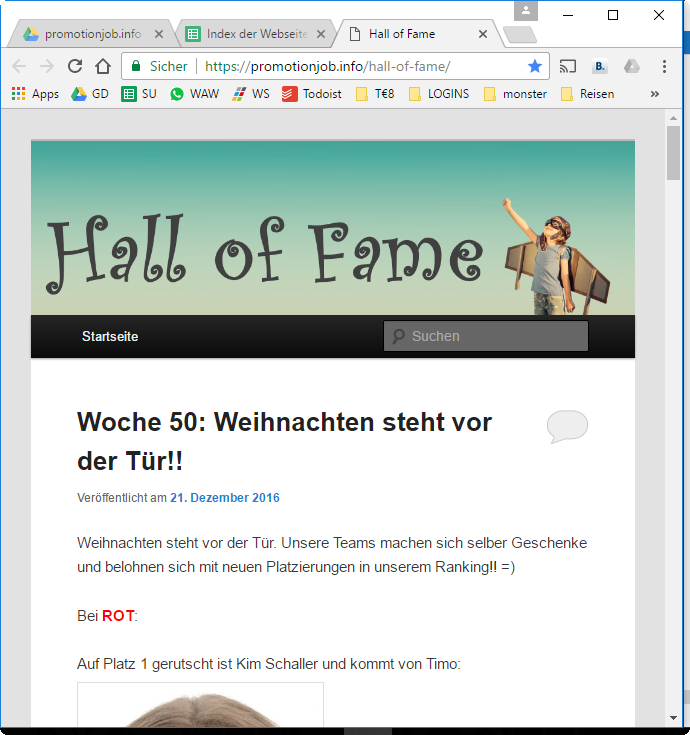Click the Home icon in the toolbar
The height and width of the screenshot is (735, 690).
103,66
